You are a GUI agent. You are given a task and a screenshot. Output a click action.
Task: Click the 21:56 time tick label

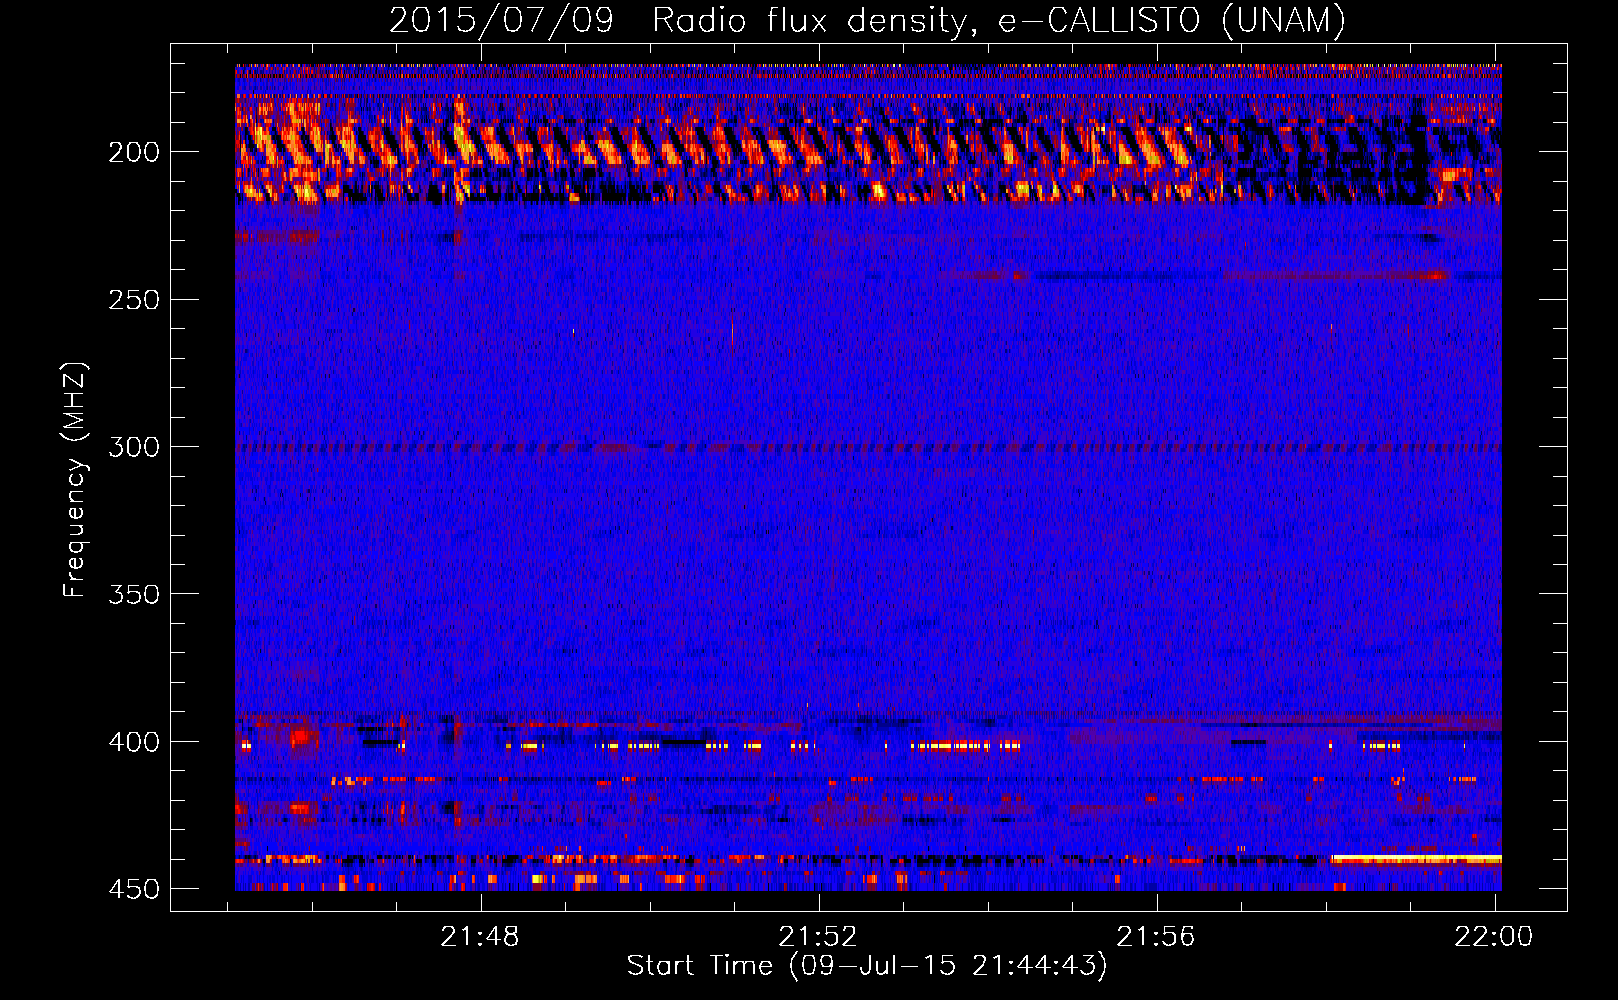(x=1156, y=937)
